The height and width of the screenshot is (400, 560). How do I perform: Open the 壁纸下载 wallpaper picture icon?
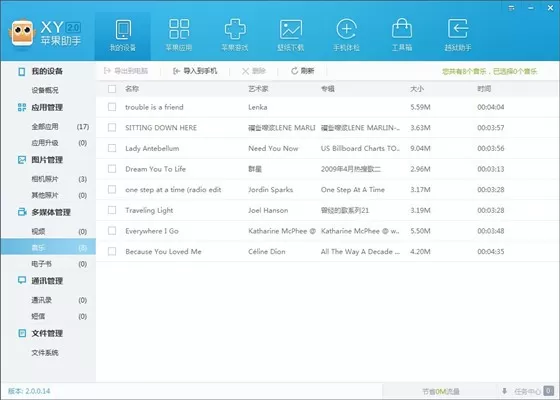point(291,29)
